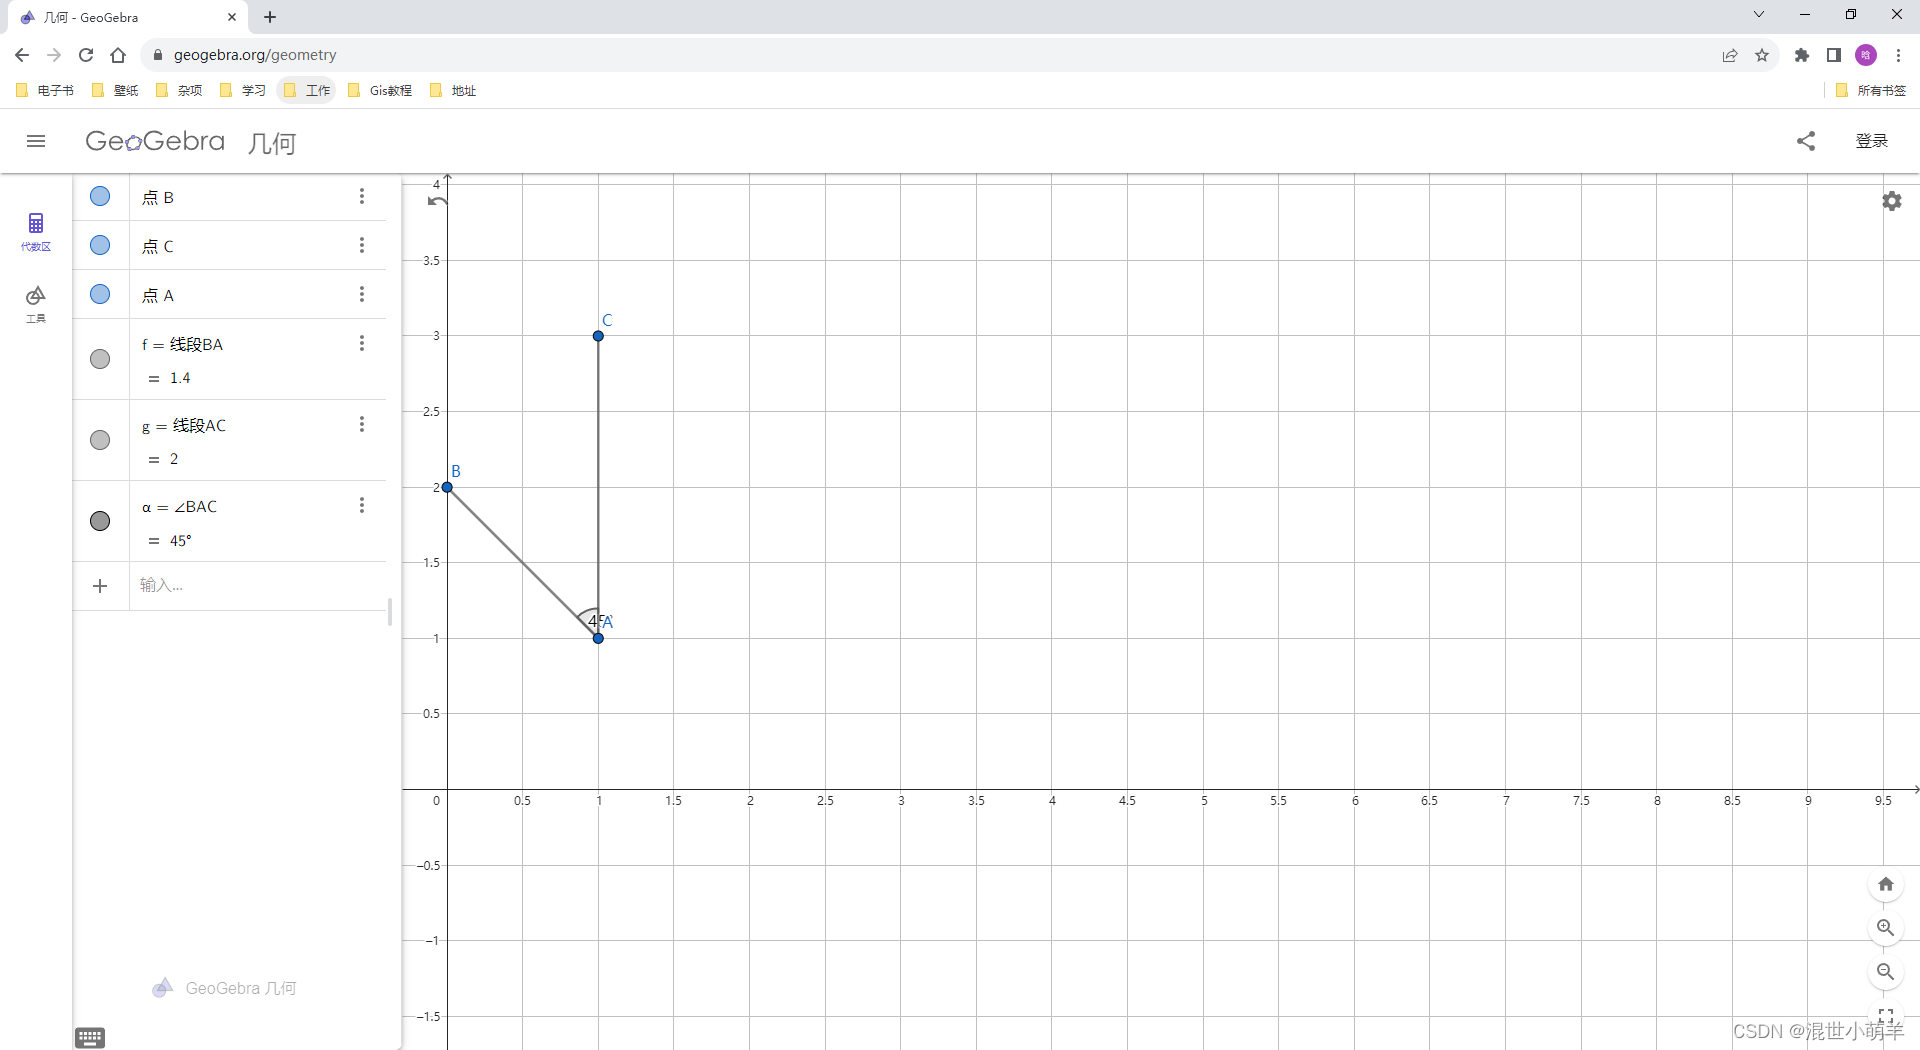Open the 壁纸 bookmark folder
The height and width of the screenshot is (1050, 1920).
115,90
